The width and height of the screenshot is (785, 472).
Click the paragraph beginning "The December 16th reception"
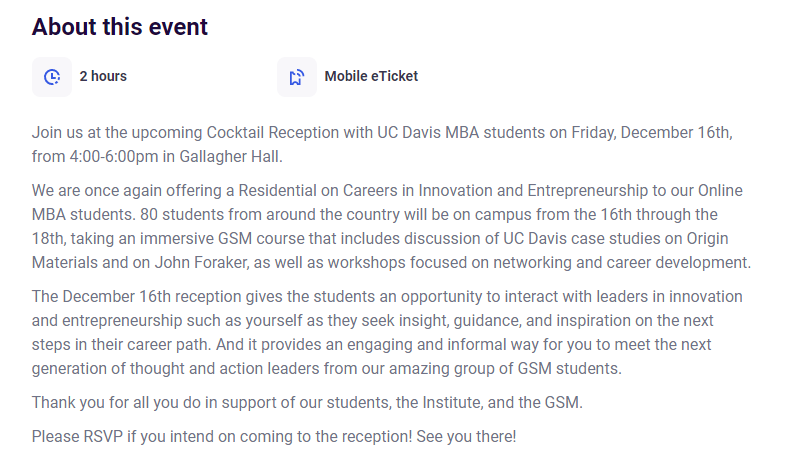coord(387,332)
